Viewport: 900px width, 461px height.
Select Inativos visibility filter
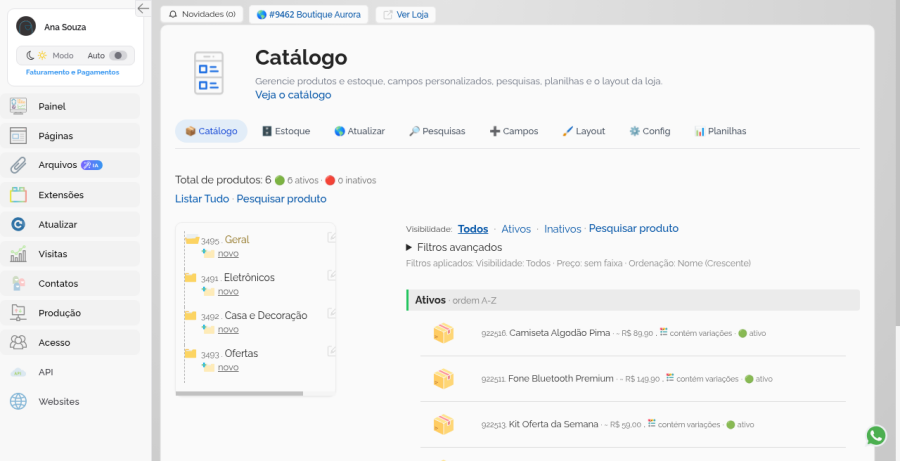(562, 229)
